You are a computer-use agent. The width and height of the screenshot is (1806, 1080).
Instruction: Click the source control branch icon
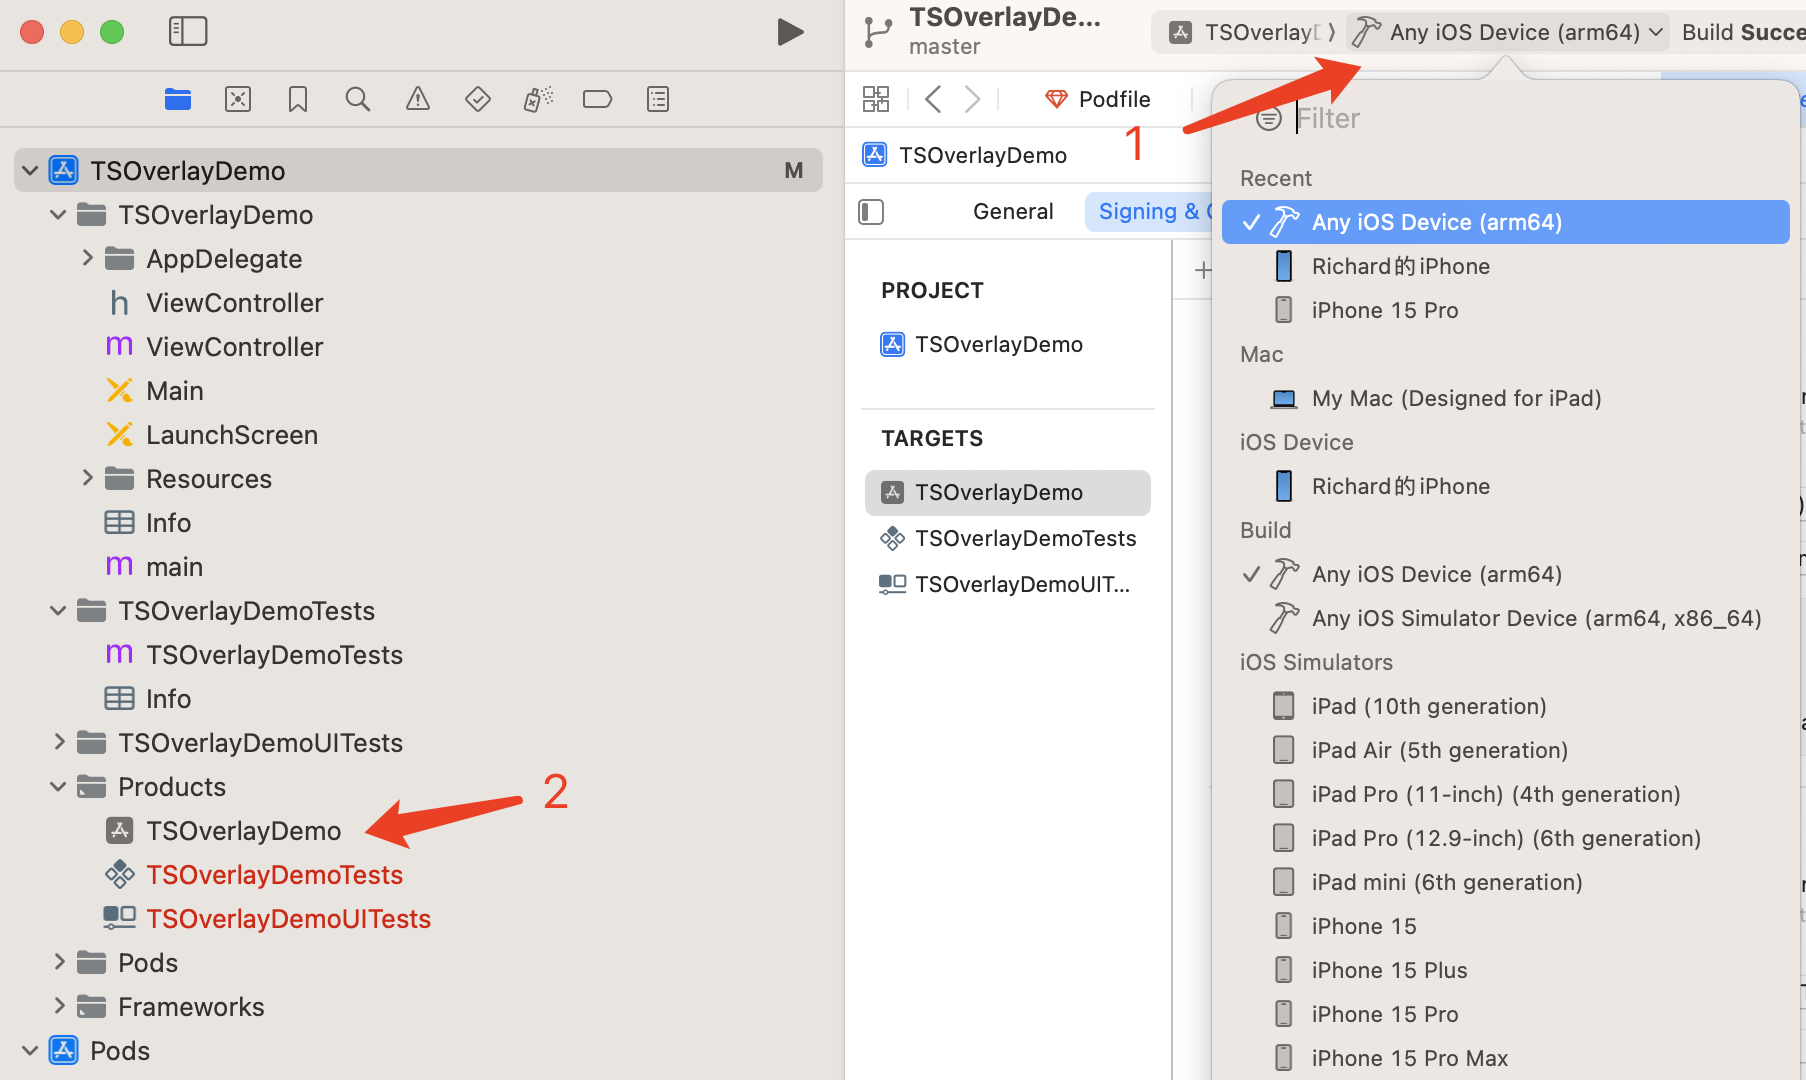(x=878, y=32)
